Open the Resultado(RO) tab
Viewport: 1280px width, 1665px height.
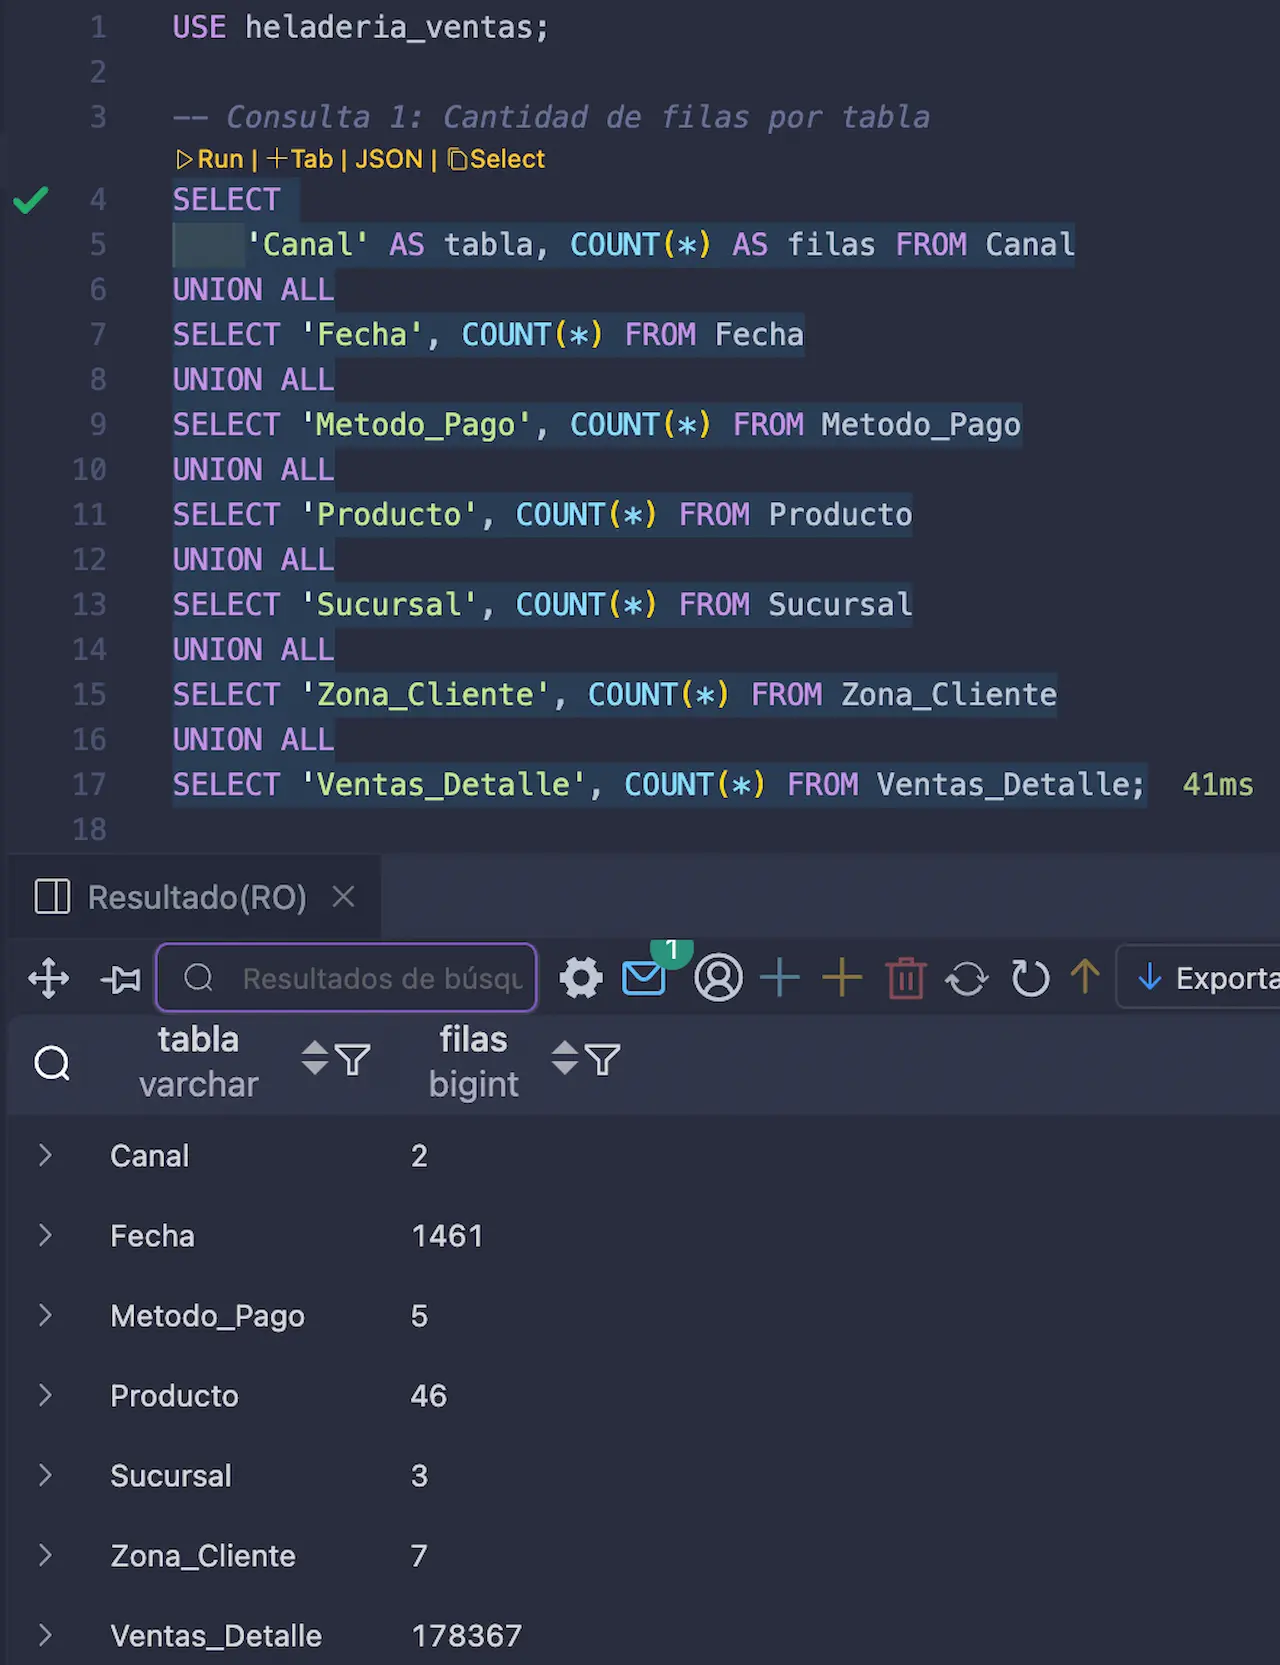(197, 897)
